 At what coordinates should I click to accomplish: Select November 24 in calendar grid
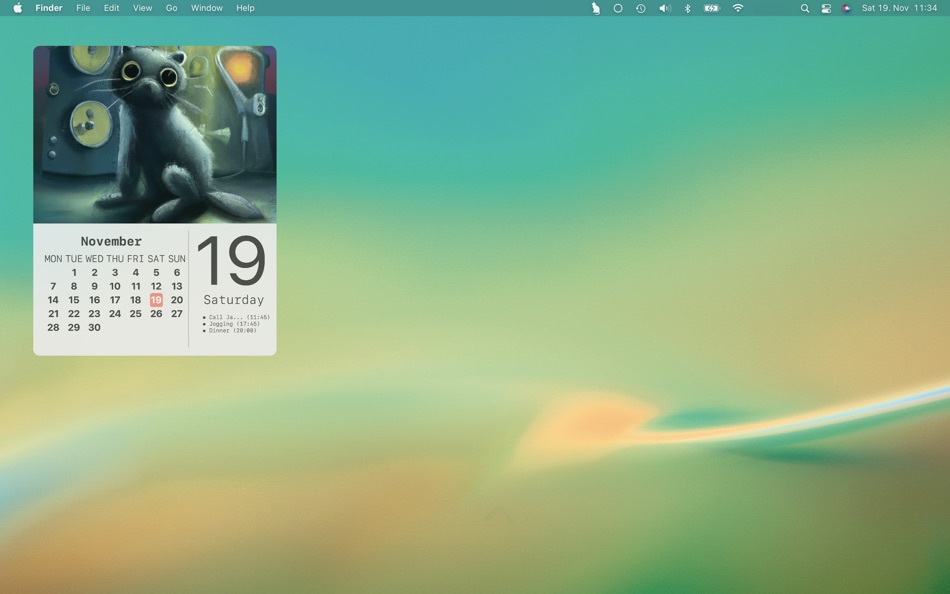115,313
